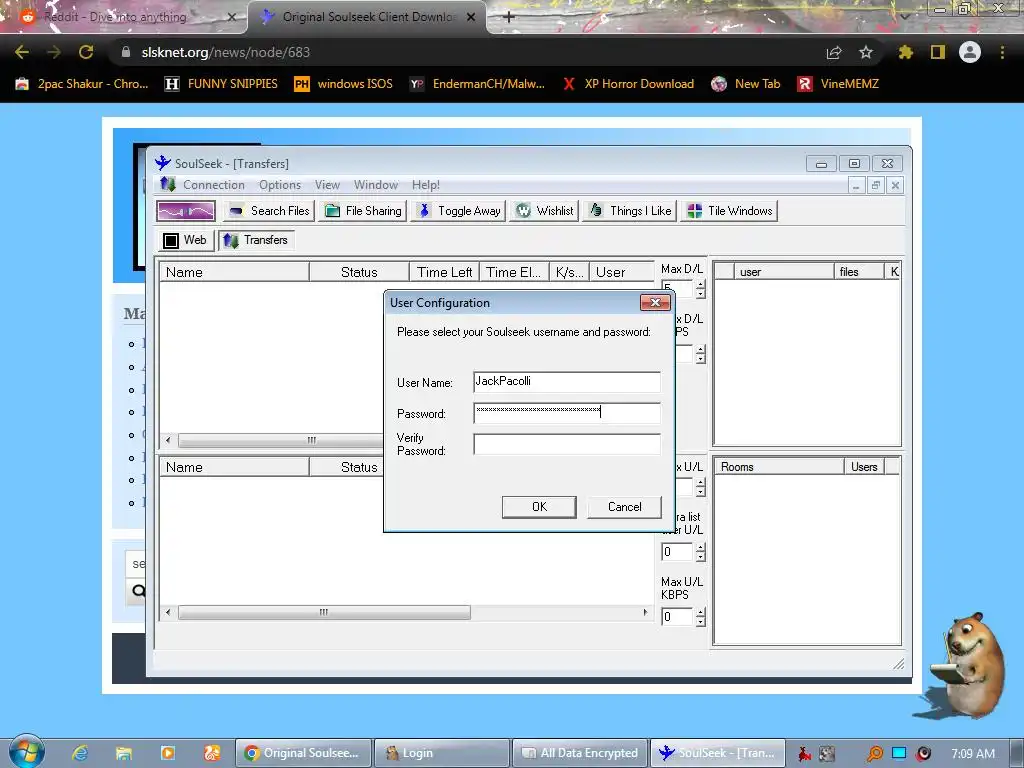Click Tile Windows toolbar button

coord(729,211)
